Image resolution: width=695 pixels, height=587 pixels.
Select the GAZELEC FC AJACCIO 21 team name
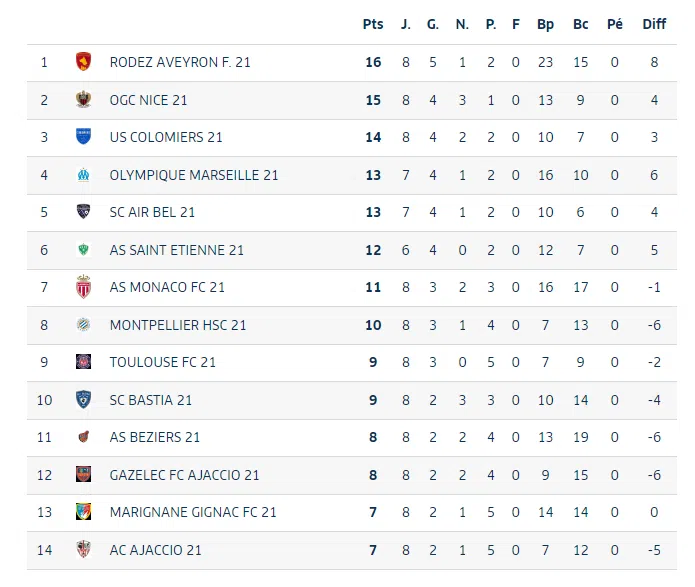[185, 475]
